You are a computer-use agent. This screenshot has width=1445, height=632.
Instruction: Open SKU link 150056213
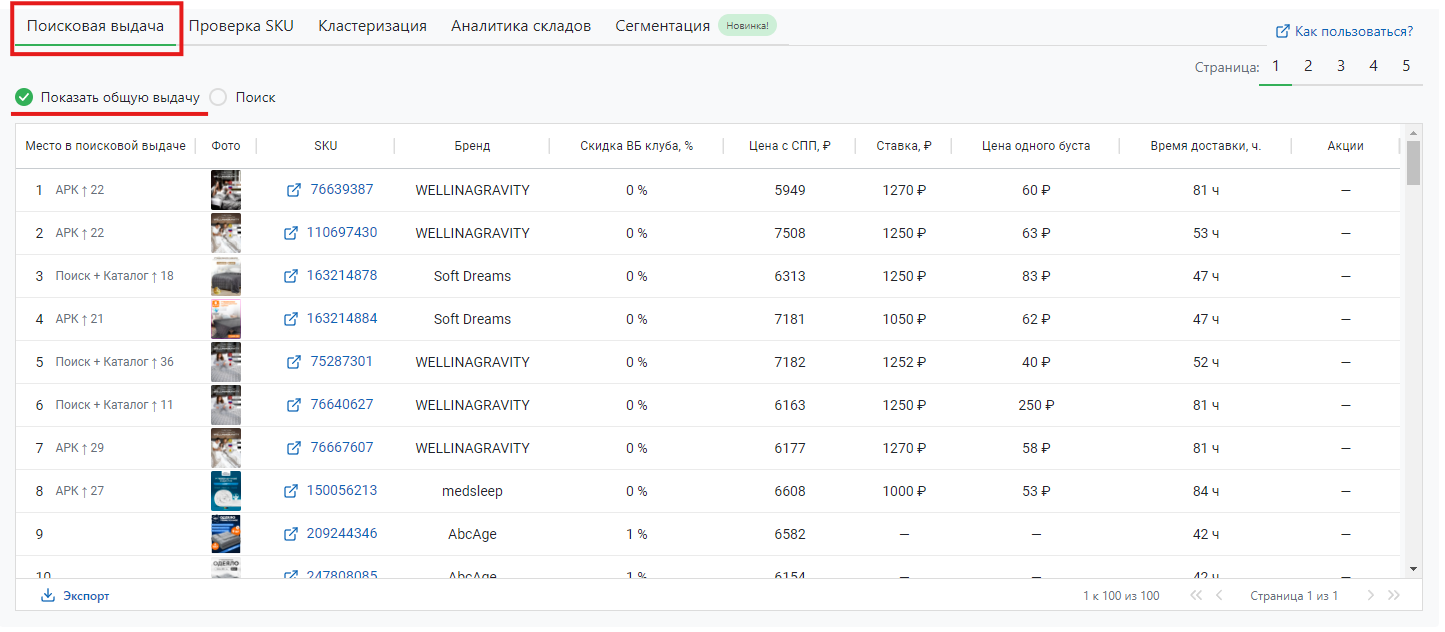[342, 491]
